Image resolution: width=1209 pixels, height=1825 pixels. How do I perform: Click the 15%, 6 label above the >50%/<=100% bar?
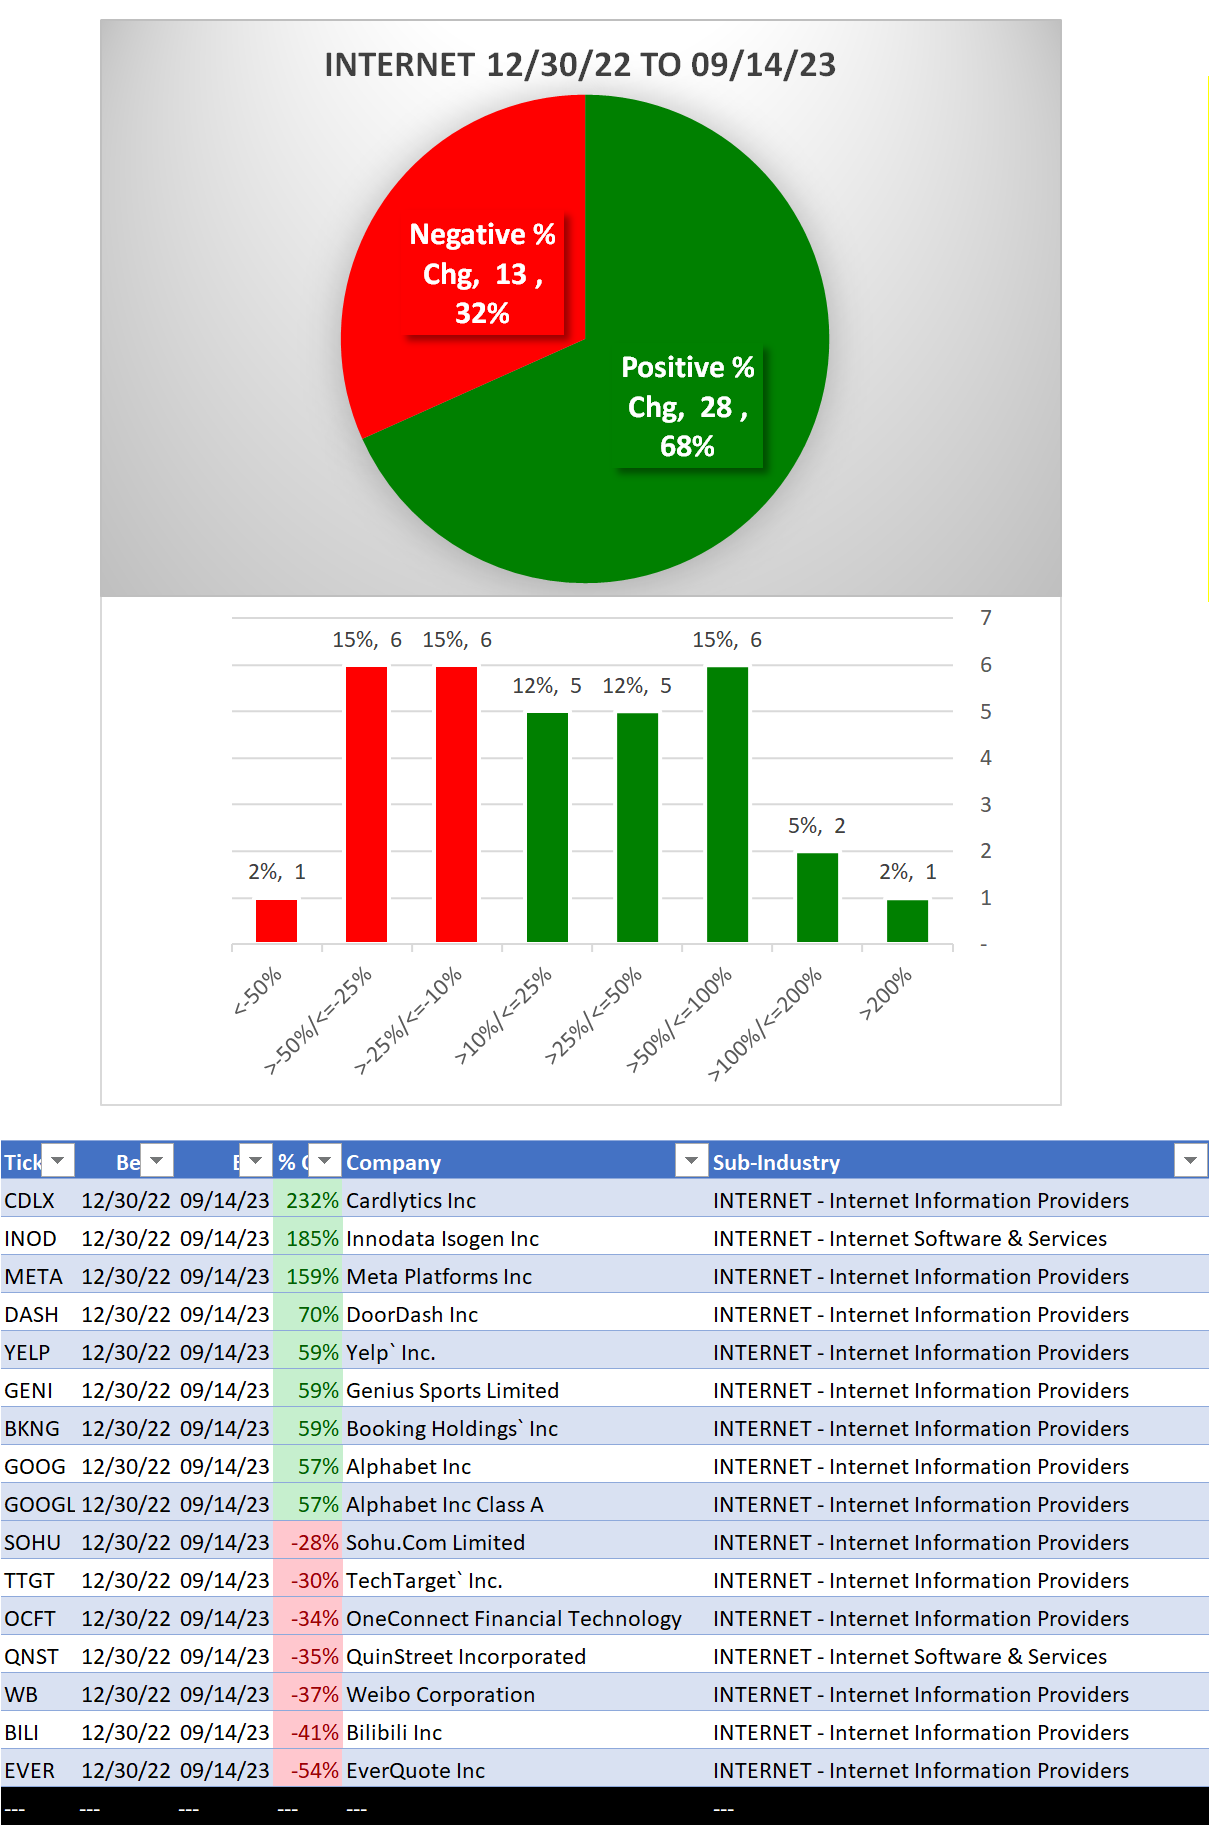point(727,640)
